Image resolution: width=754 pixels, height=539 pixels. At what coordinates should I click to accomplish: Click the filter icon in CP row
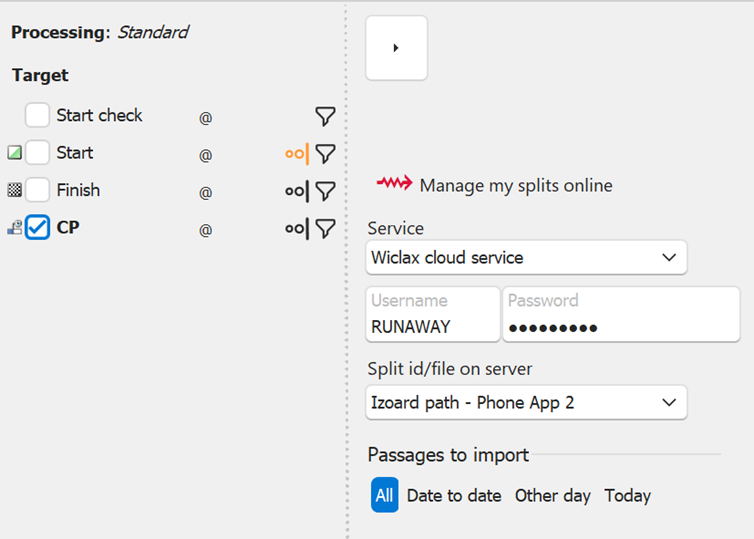click(325, 228)
